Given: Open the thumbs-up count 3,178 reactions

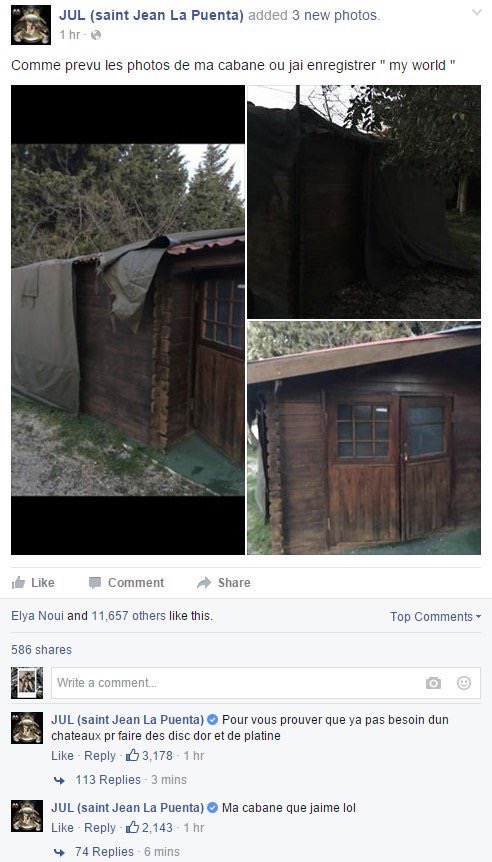Looking at the screenshot, I should [x=149, y=756].
